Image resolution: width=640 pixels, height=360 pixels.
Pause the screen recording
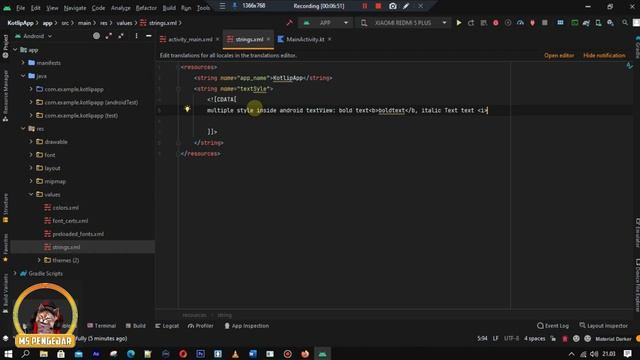[365, 6]
